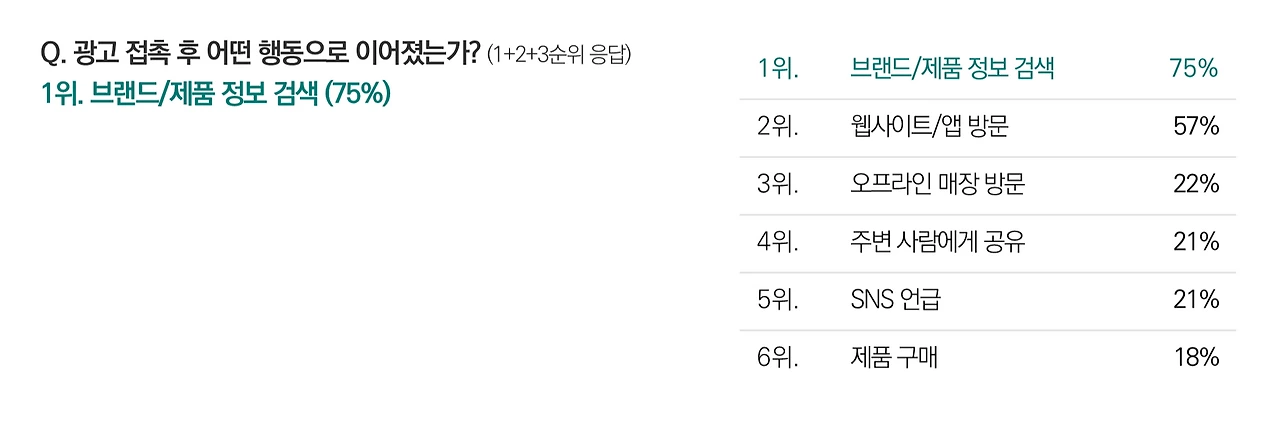Image resolution: width=1280 pixels, height=428 pixels.
Task: Click the 22% value
Action: (1195, 185)
